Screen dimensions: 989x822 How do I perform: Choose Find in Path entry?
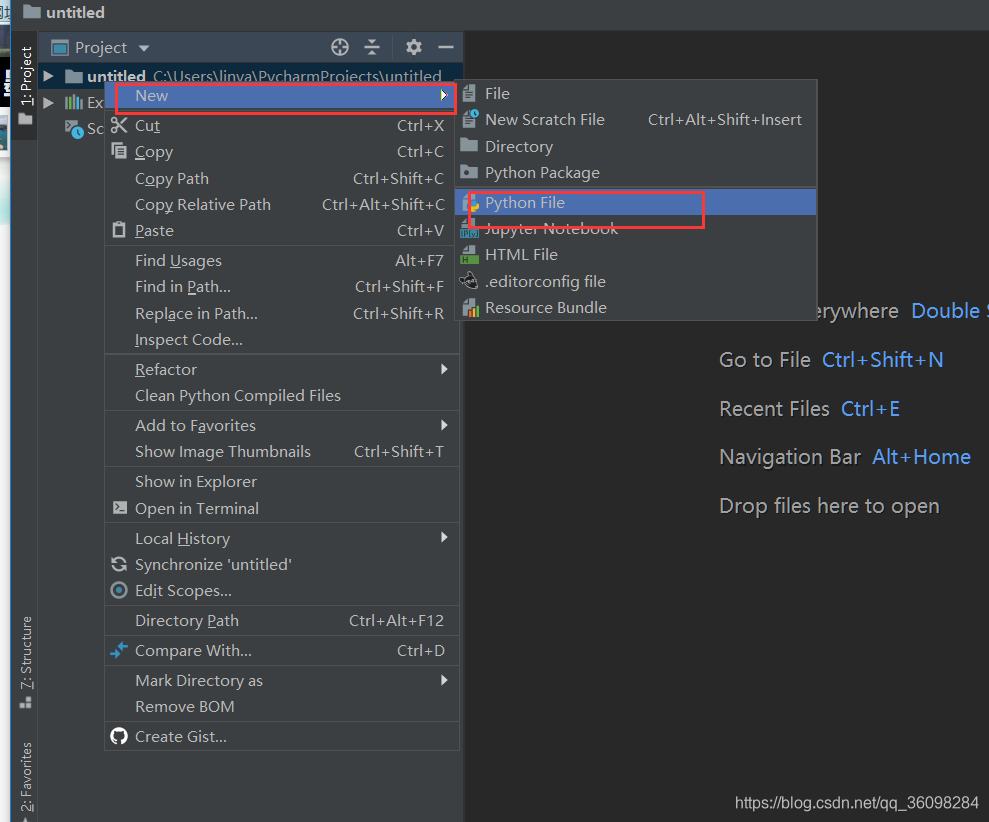click(282, 286)
